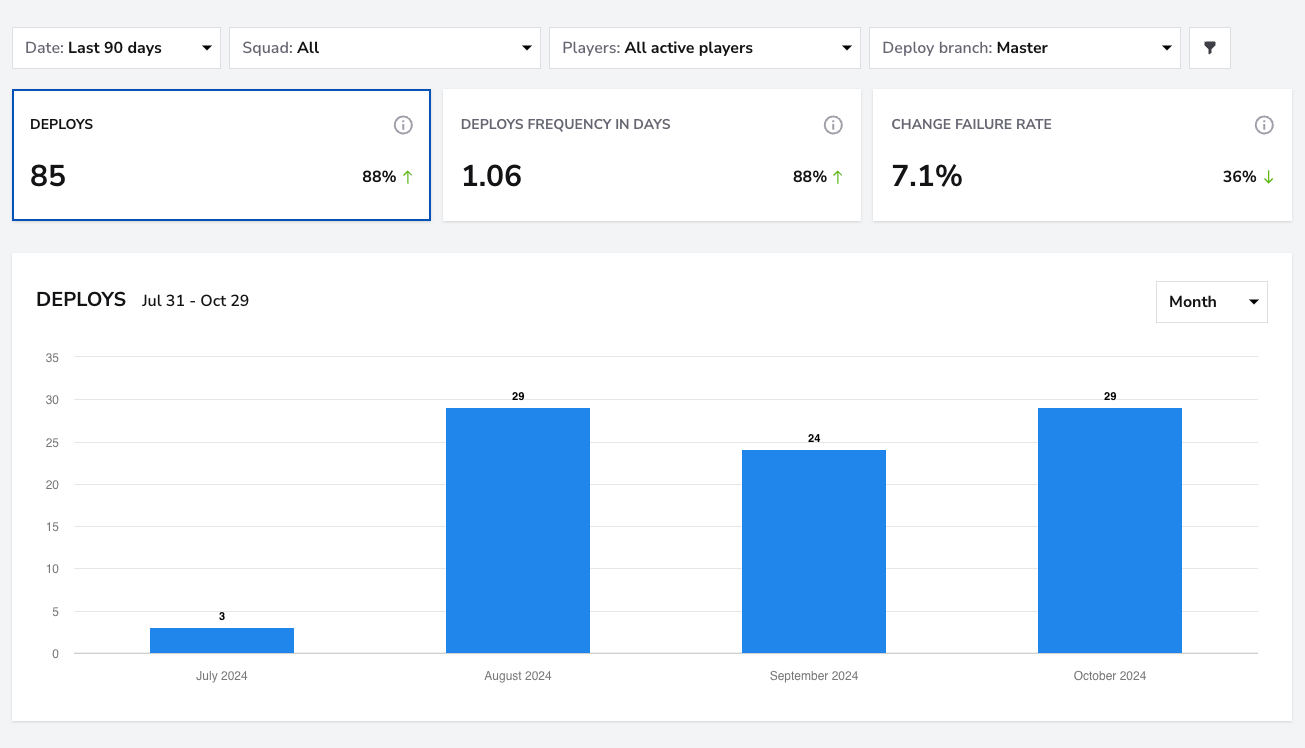The width and height of the screenshot is (1305, 748).
Task: Switch to Change Failure Rate card
Action: point(1082,155)
